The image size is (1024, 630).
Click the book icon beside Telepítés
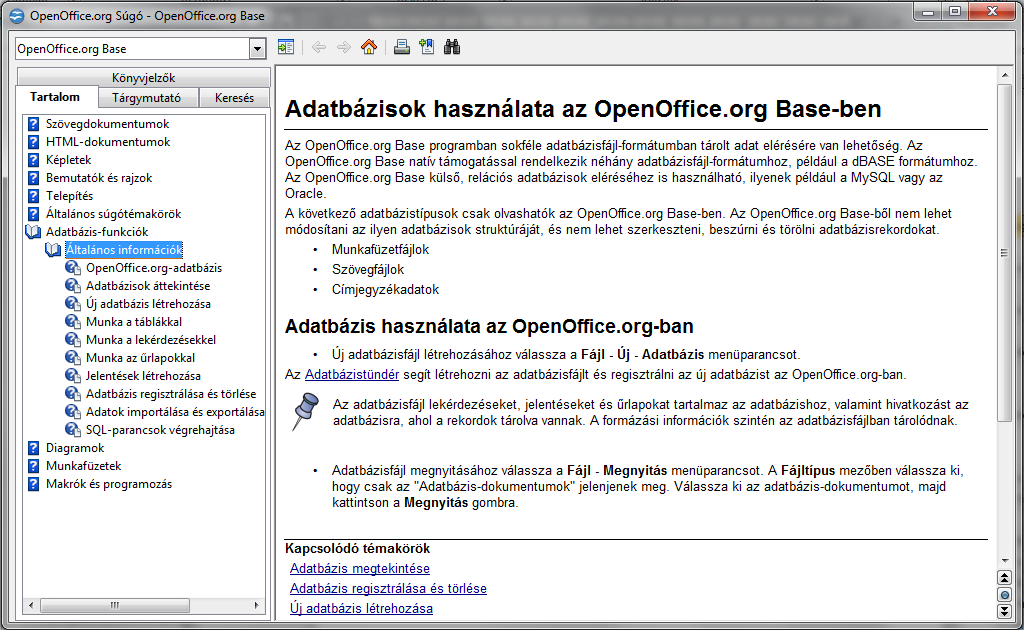coord(33,196)
